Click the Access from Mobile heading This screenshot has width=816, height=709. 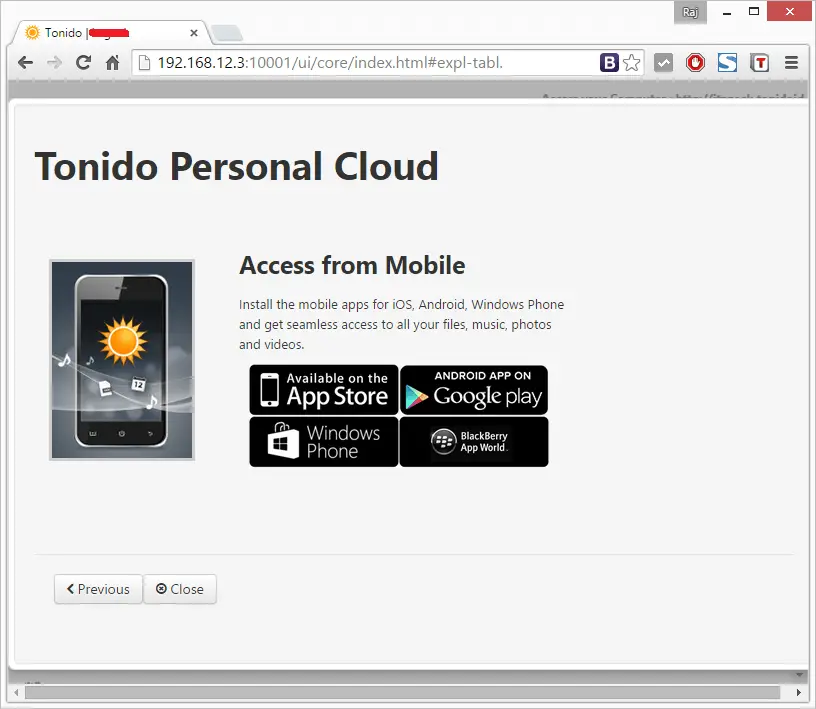352,265
